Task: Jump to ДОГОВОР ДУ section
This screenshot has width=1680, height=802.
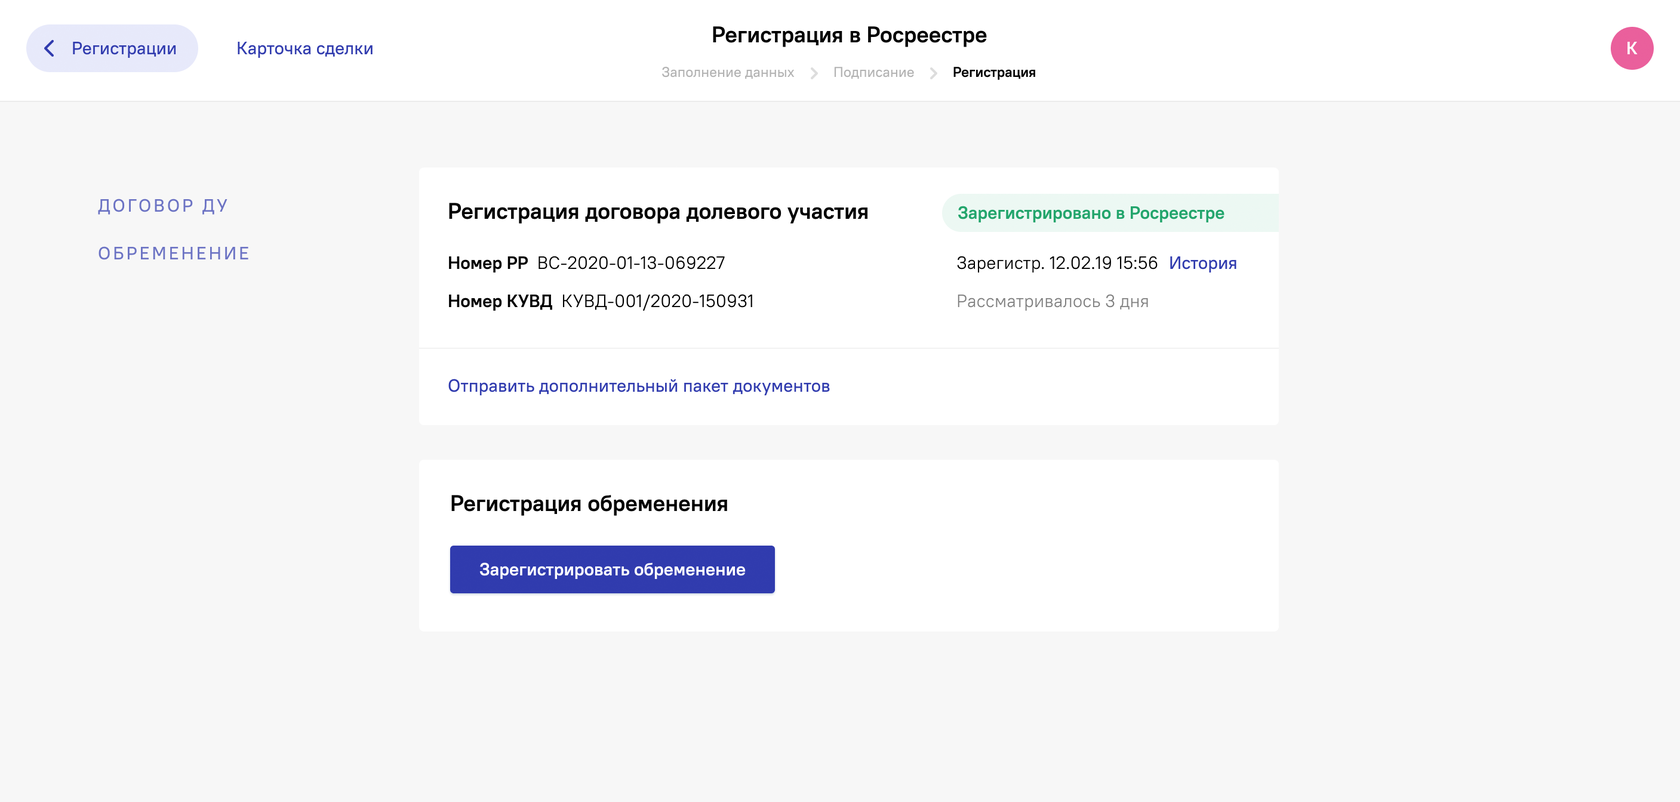Action: tap(163, 206)
